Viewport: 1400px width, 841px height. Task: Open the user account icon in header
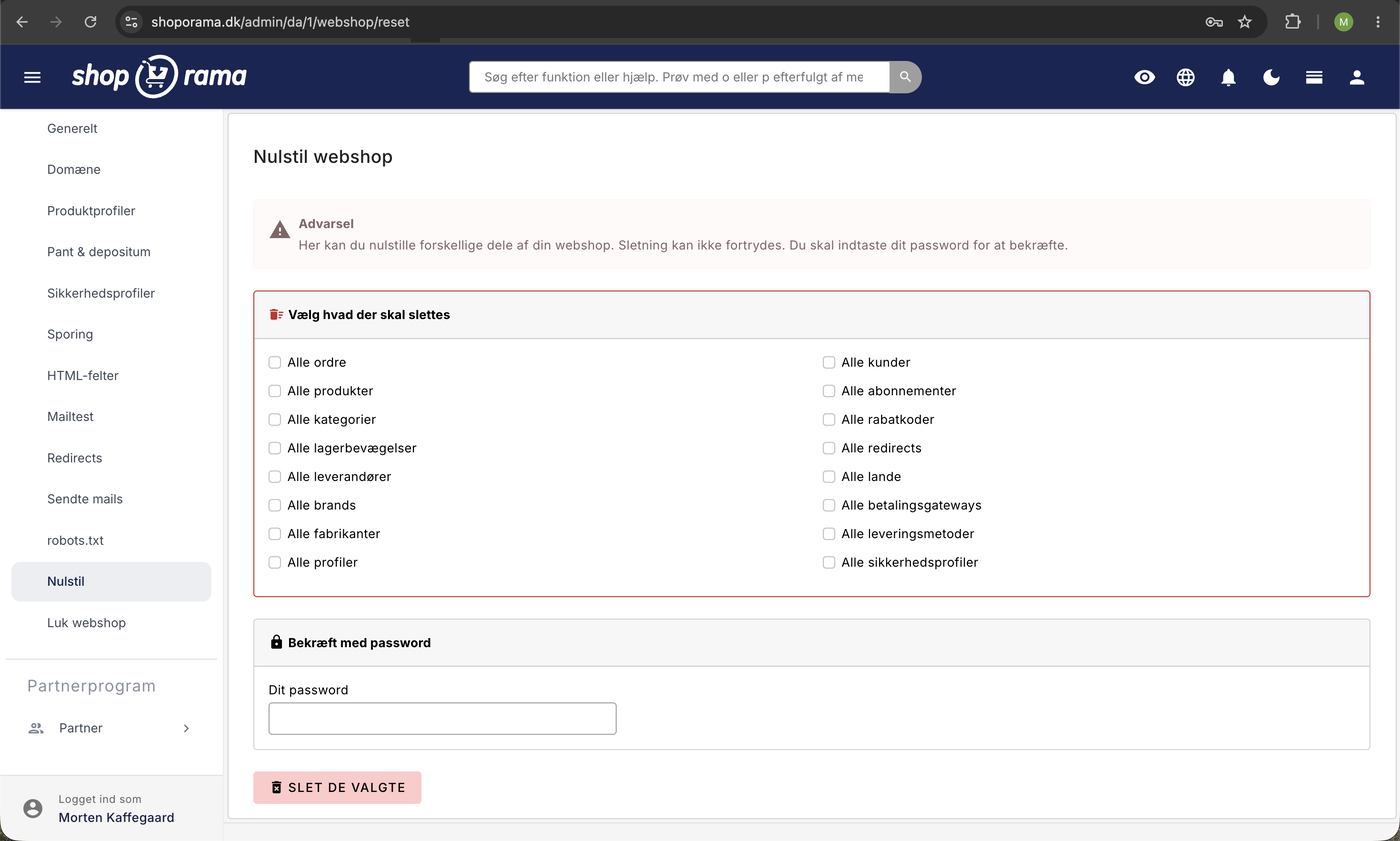point(1357,77)
